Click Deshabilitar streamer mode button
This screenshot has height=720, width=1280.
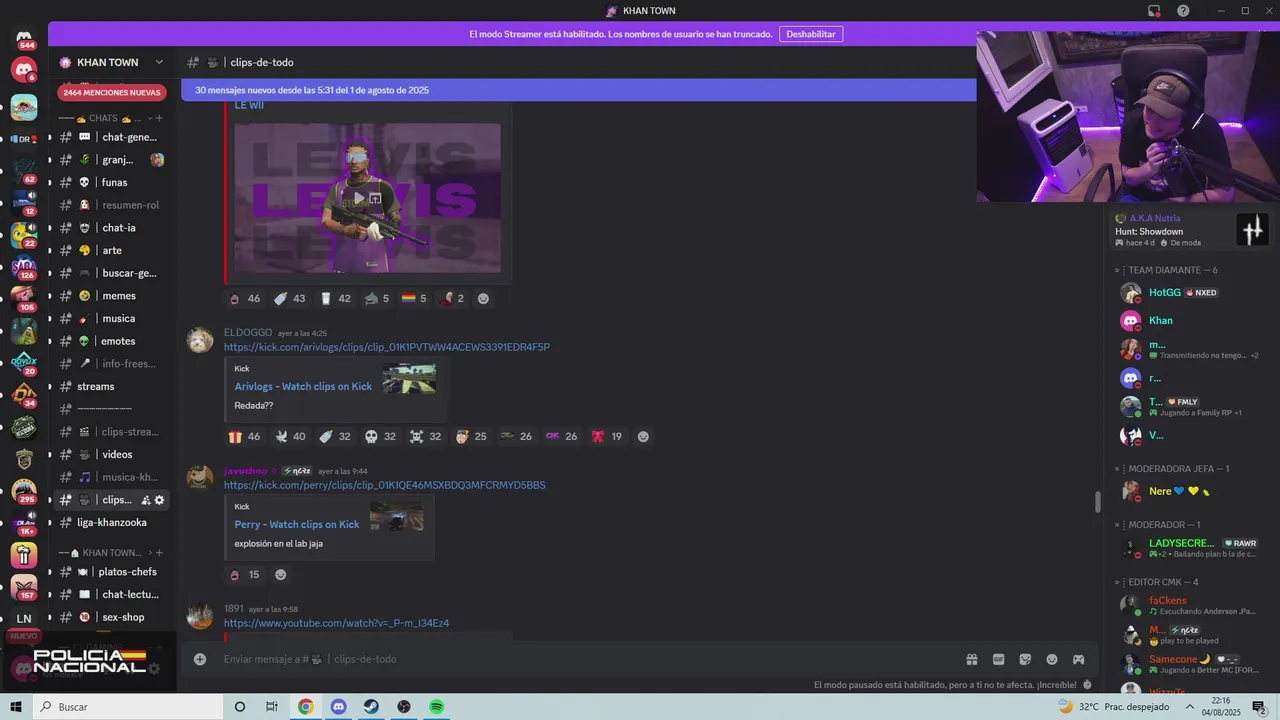tap(811, 34)
